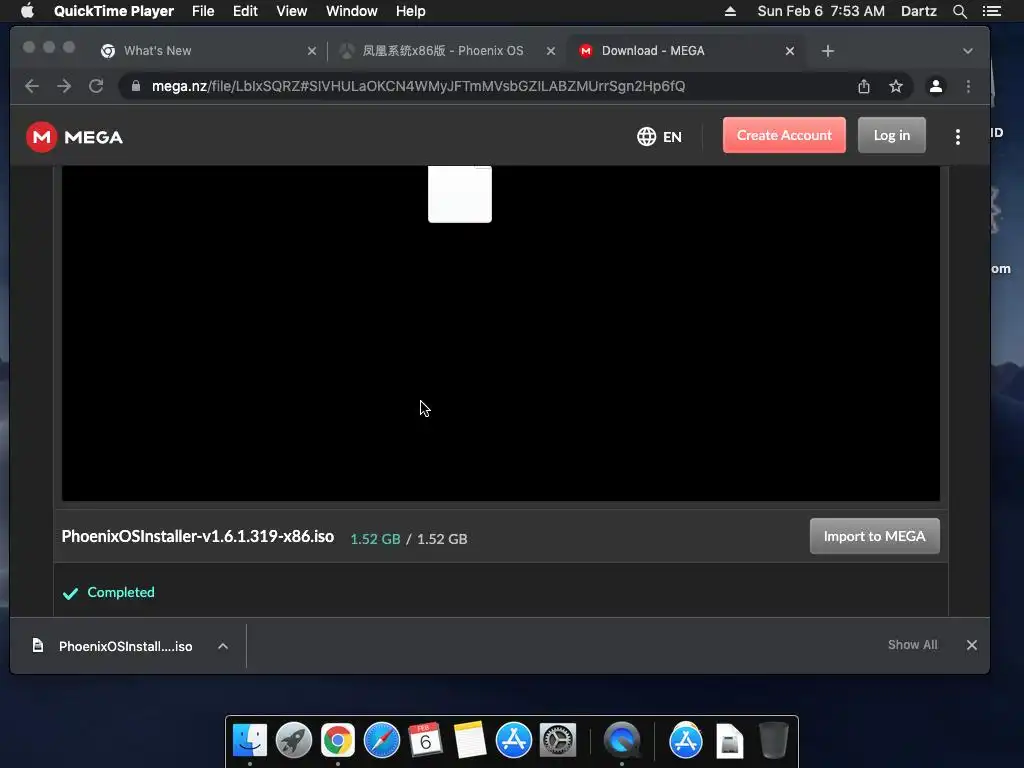Viewport: 1024px width, 768px height.
Task: Open the Trash in Dock
Action: pyautogui.click(x=773, y=741)
